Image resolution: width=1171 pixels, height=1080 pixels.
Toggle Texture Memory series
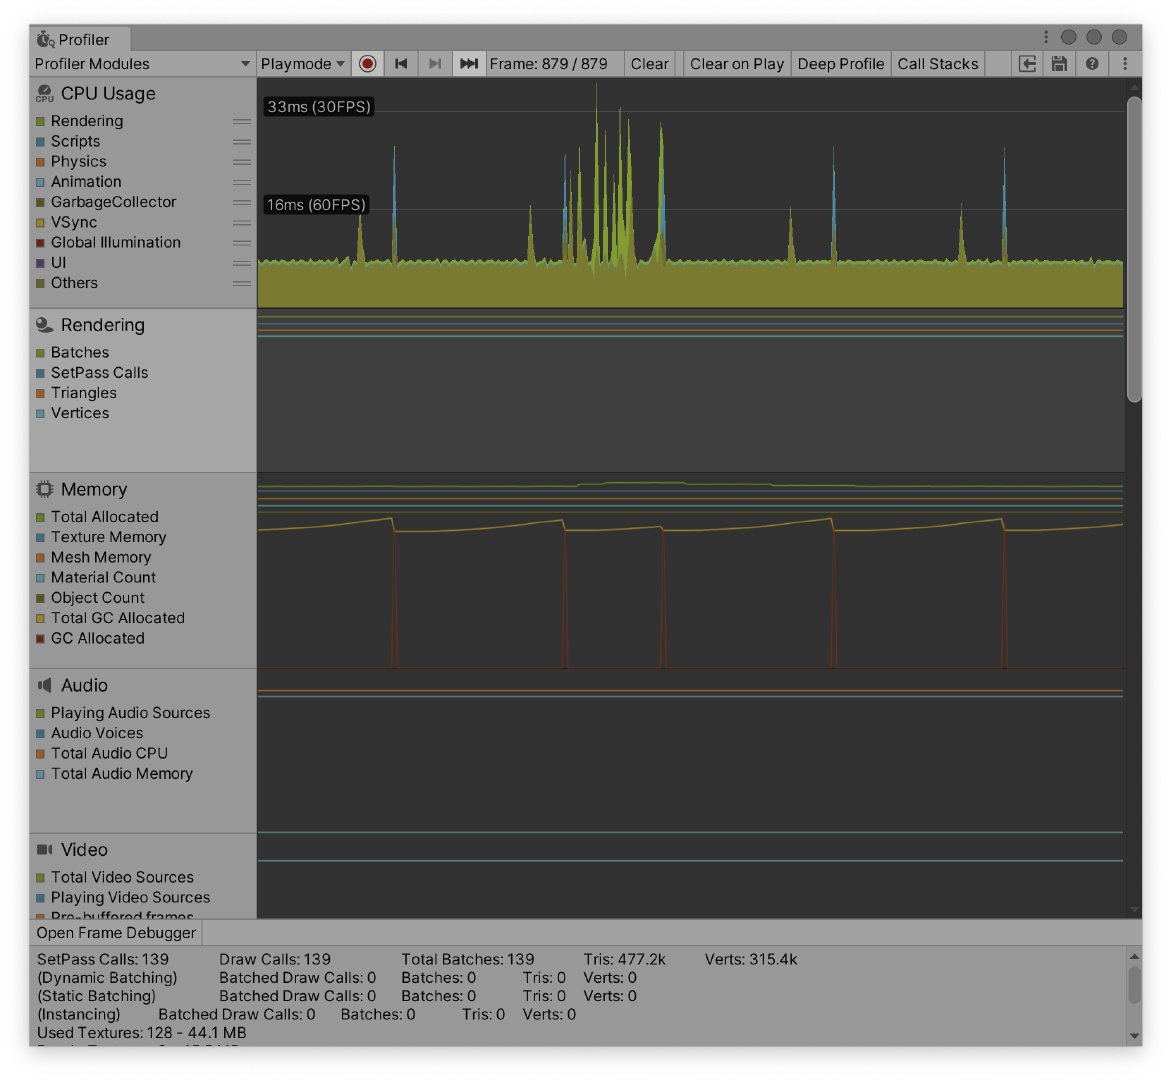tap(40, 537)
